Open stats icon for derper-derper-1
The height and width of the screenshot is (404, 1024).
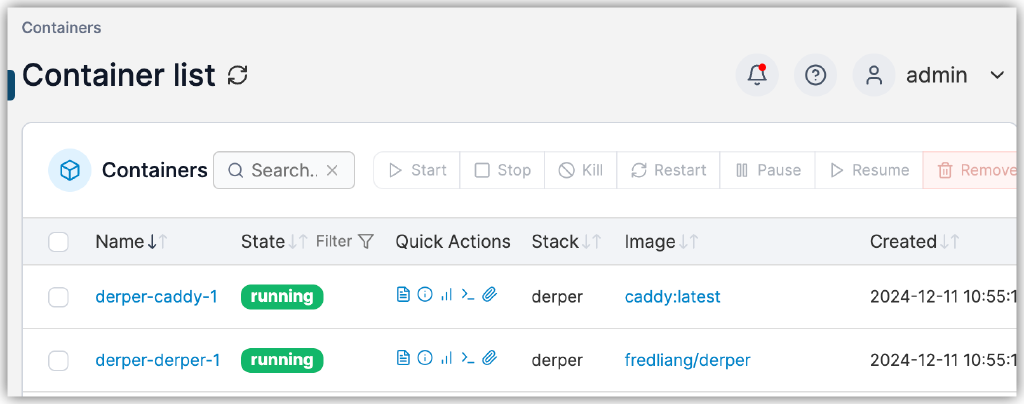pyautogui.click(x=446, y=358)
